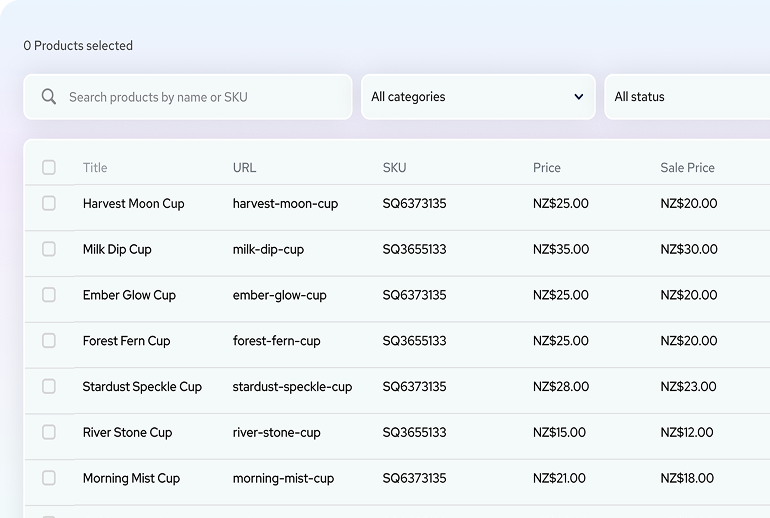770x518 pixels.
Task: Open the All categories dropdown
Action: pos(470,97)
